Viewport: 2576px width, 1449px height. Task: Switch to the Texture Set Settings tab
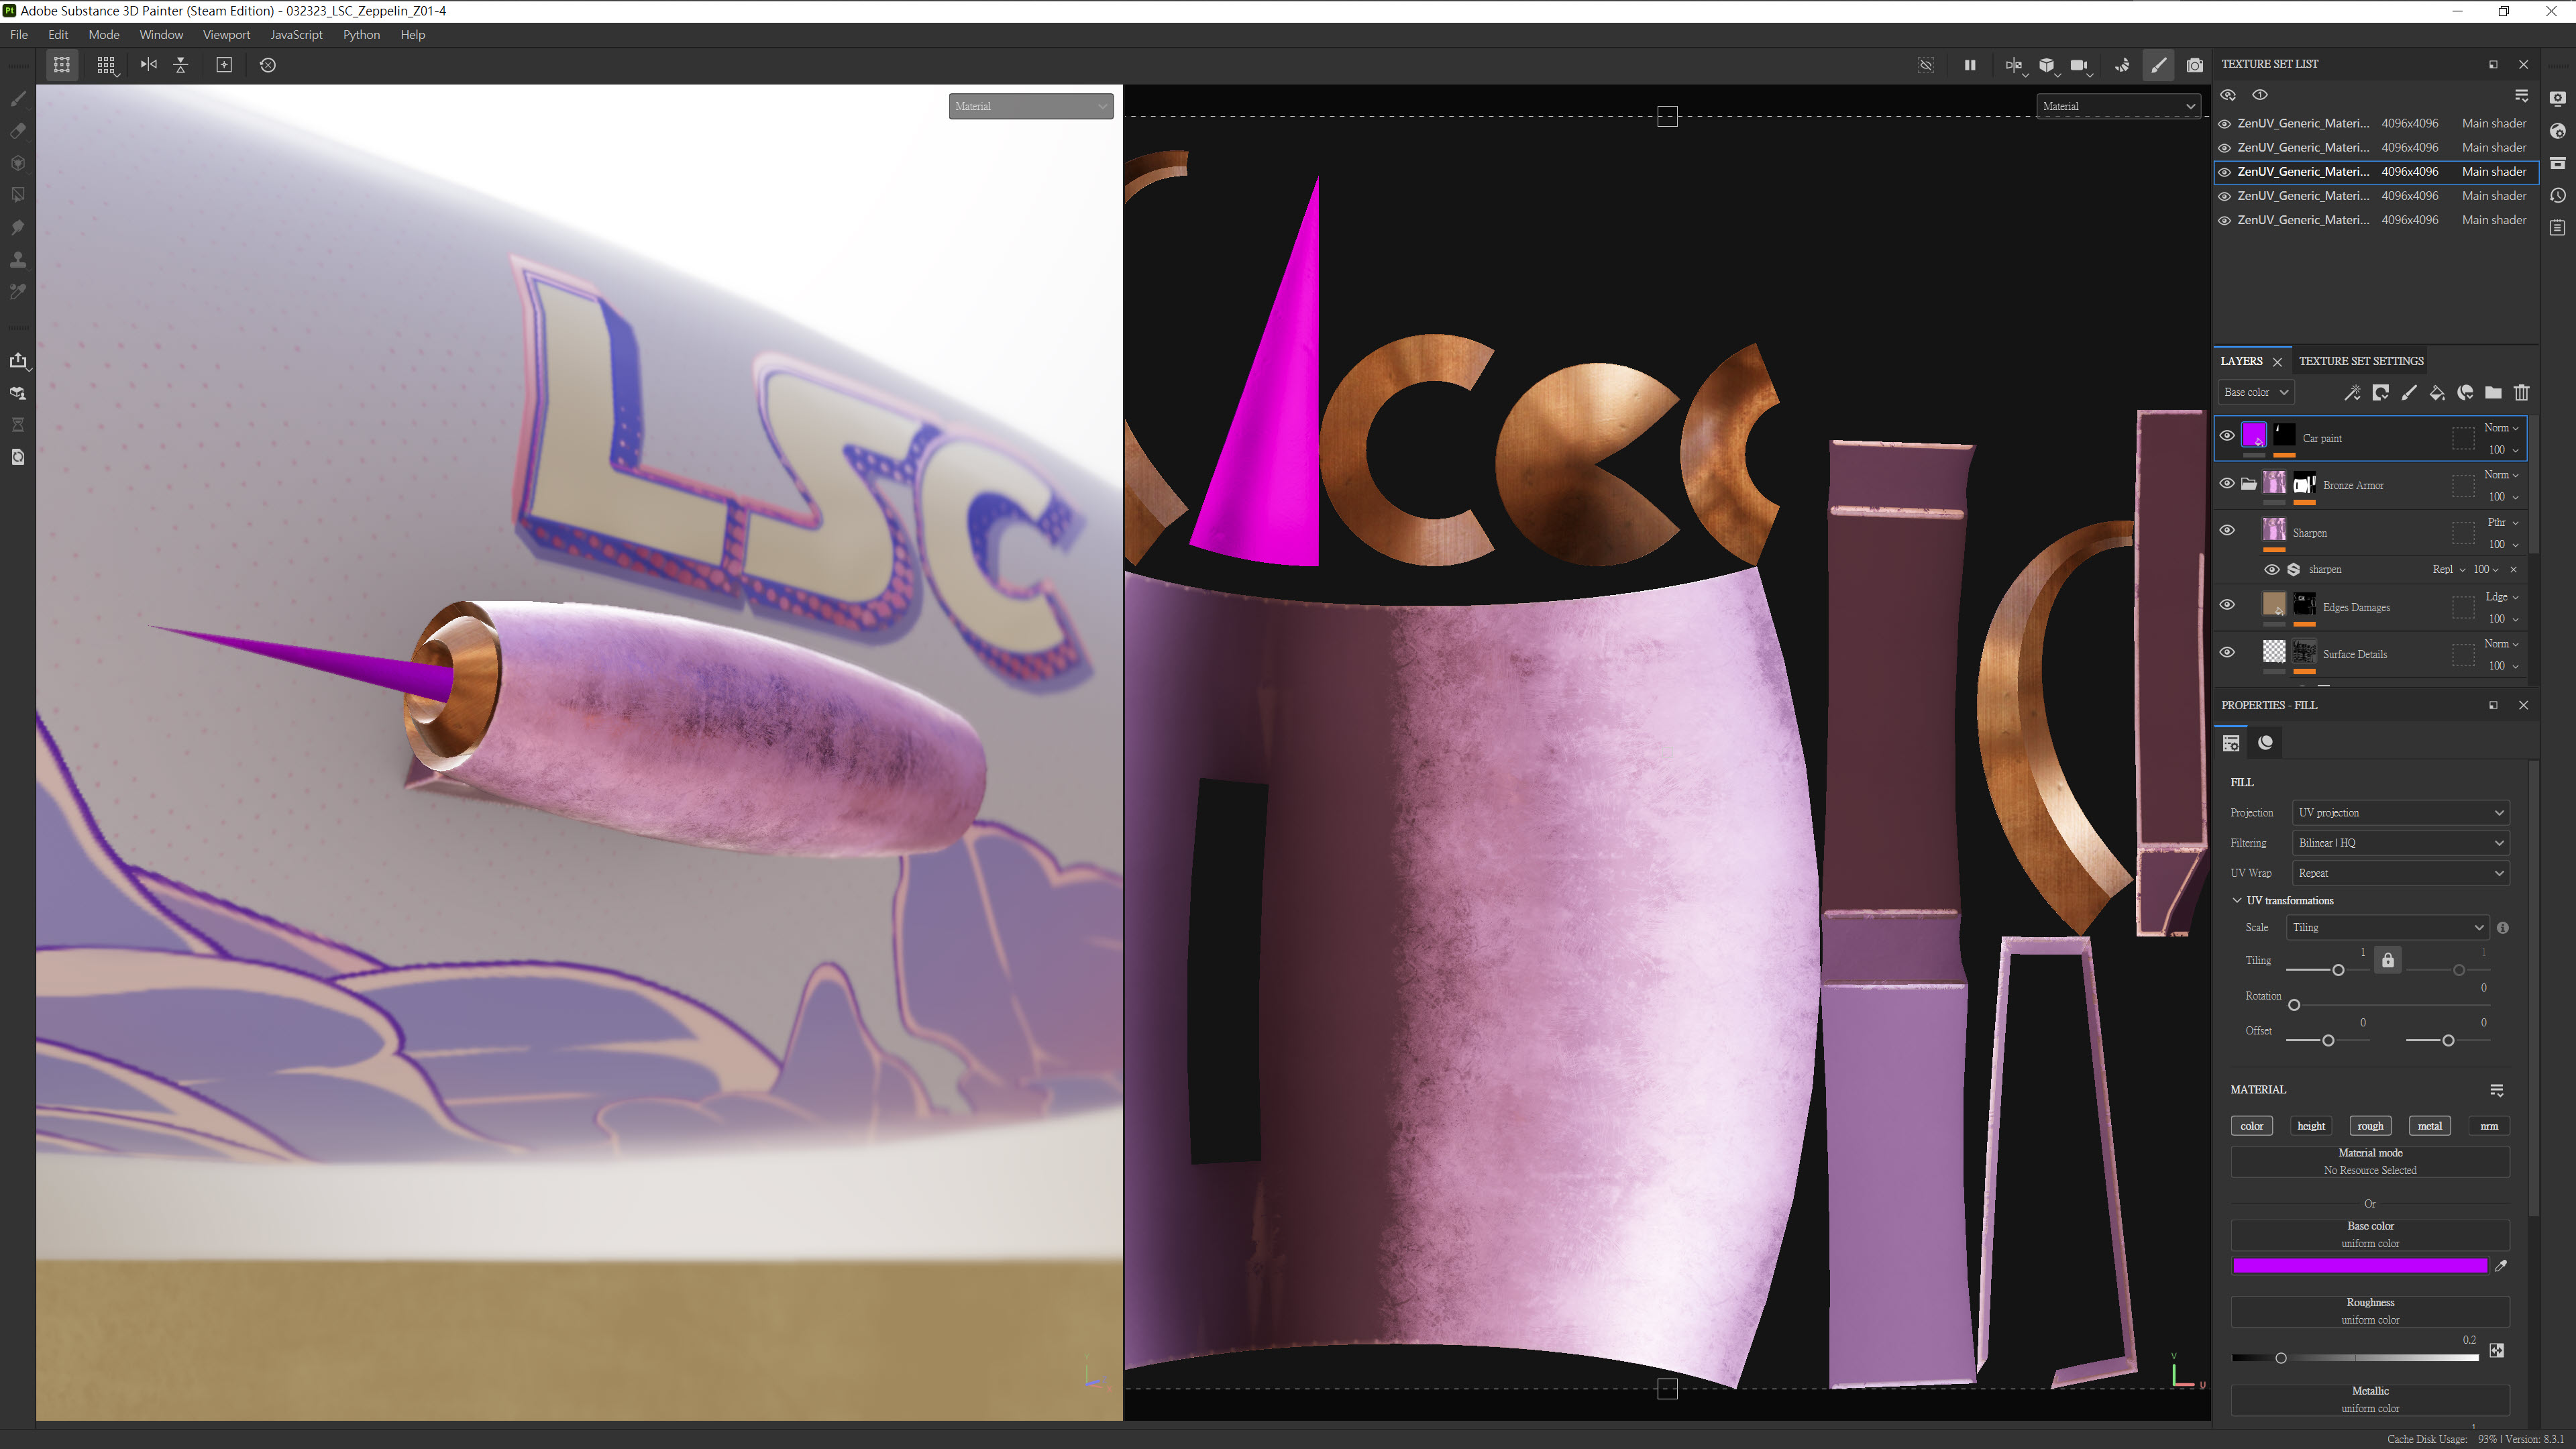point(2360,361)
